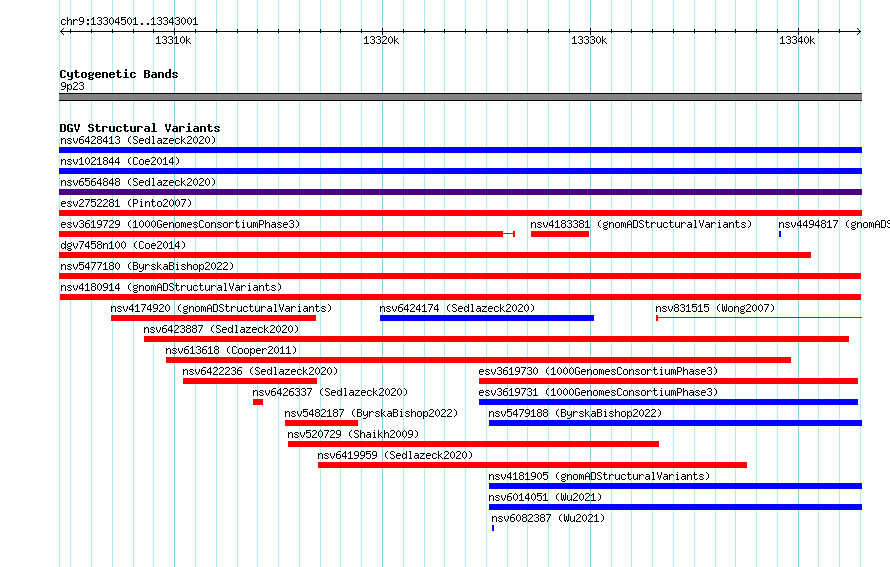Click the blue bar of esv3619731
This screenshot has height=567, width=890.
[x=668, y=402]
